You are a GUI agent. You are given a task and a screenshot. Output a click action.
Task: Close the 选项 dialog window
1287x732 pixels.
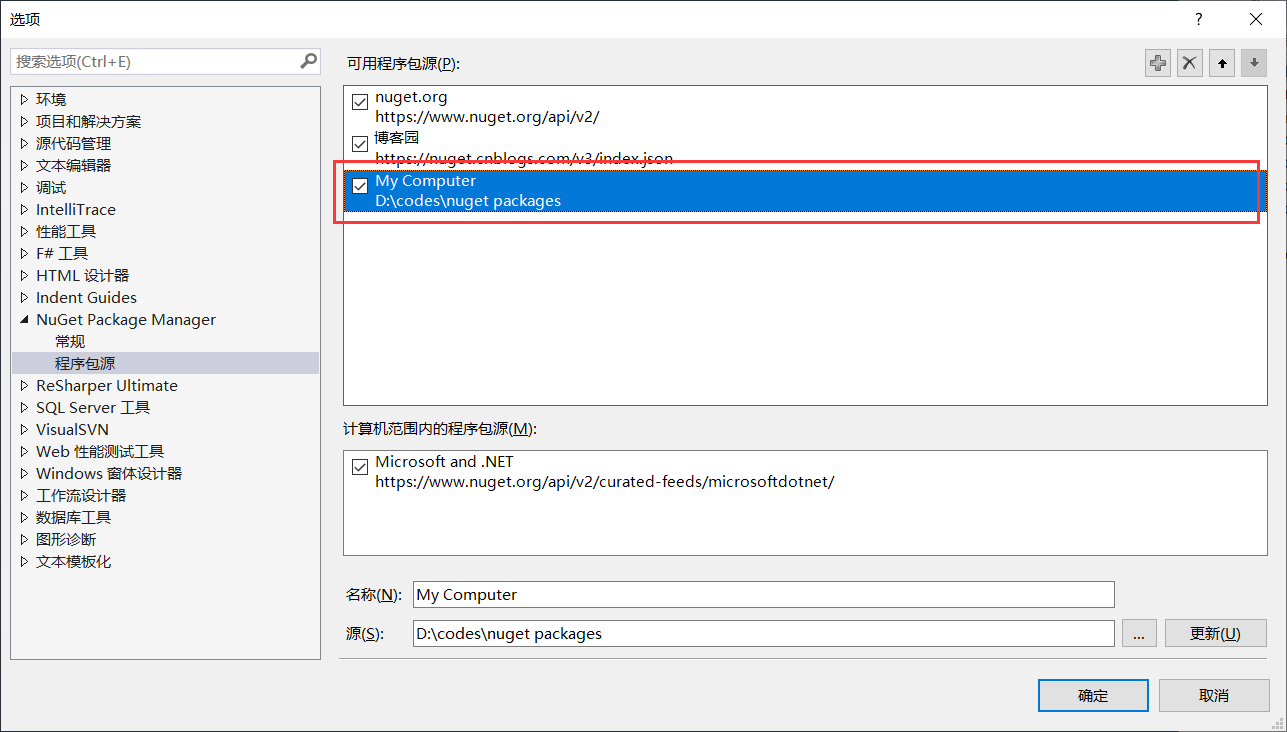[x=1256, y=19]
